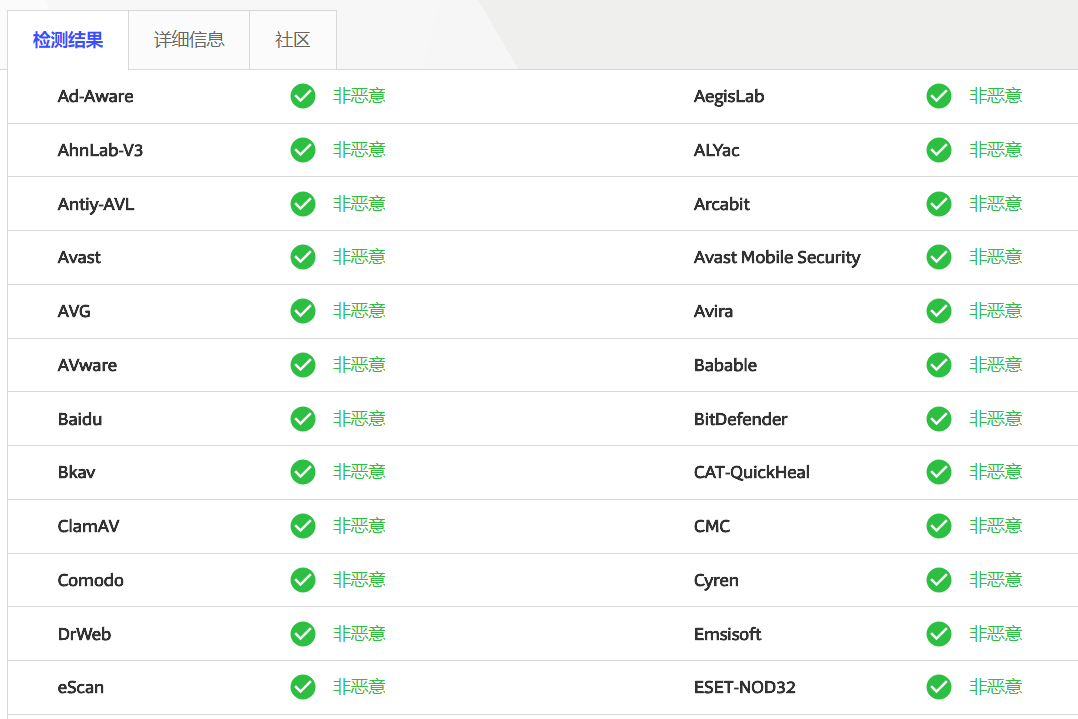Select the AhnLab-V3 engine name

coord(100,150)
